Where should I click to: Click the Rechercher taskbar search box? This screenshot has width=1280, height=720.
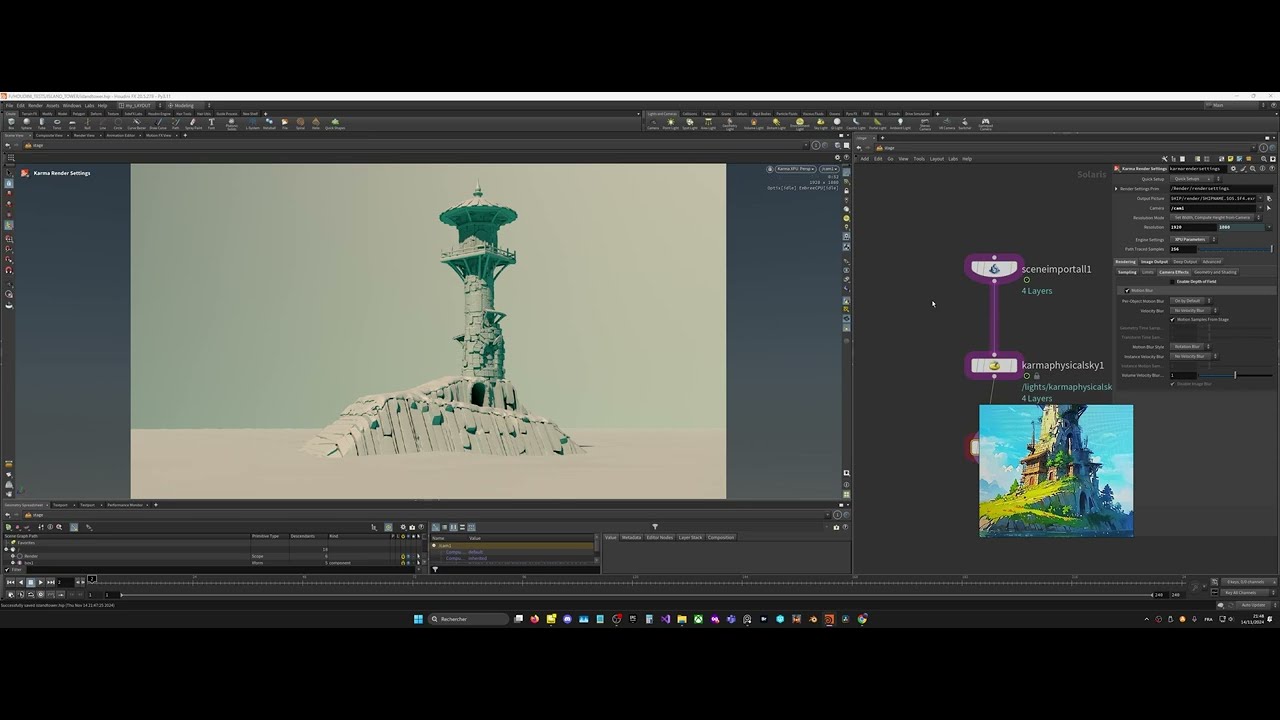(469, 619)
